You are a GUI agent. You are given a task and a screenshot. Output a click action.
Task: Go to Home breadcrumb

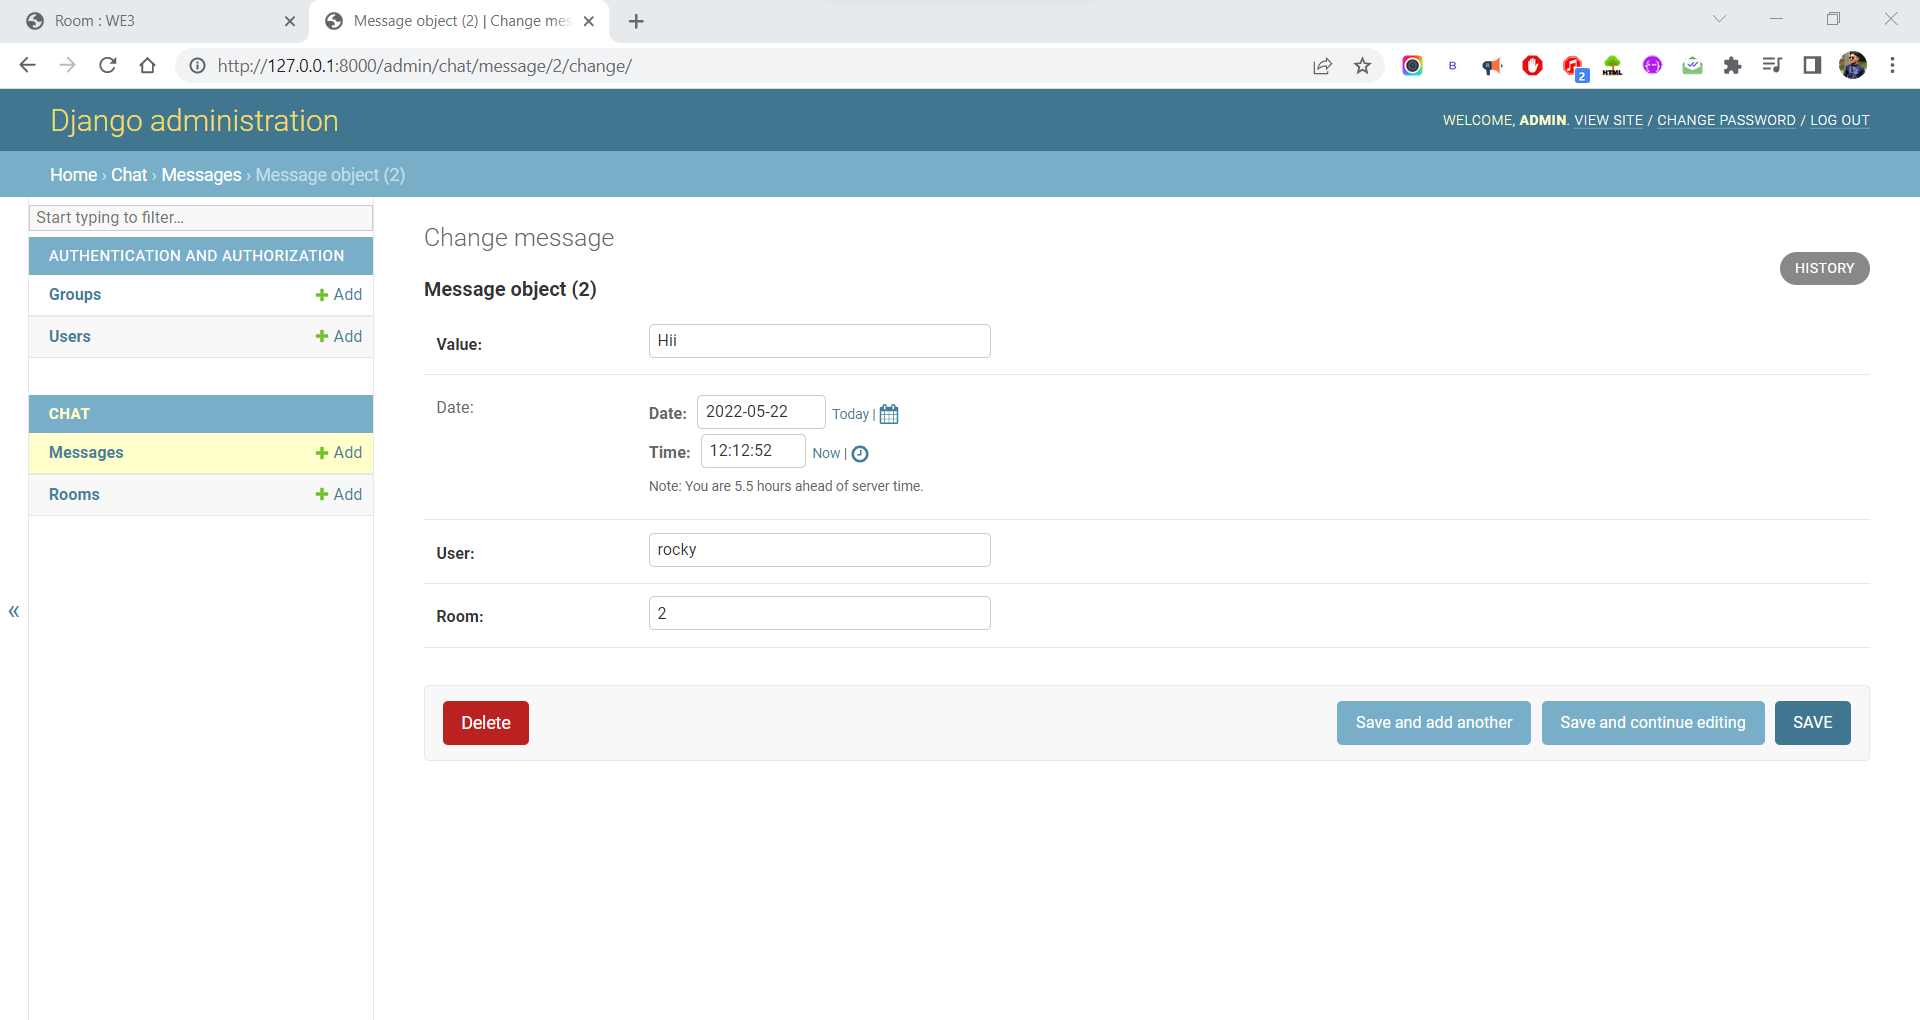pos(74,175)
